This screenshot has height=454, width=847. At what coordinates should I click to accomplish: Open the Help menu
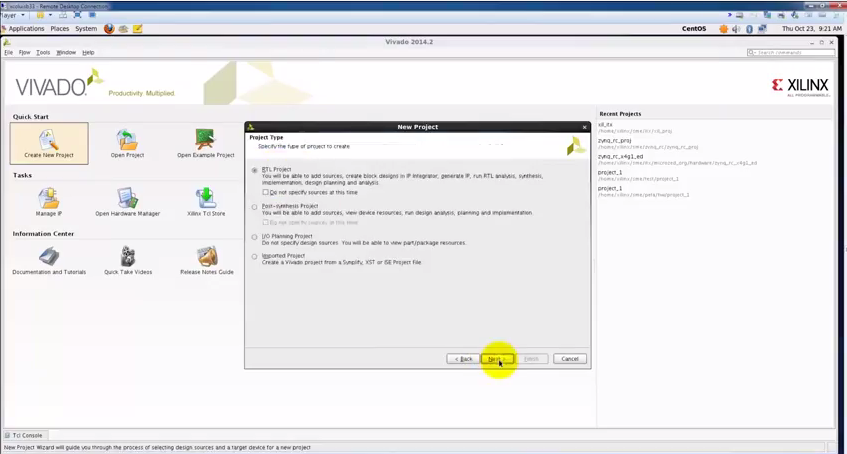[x=88, y=52]
